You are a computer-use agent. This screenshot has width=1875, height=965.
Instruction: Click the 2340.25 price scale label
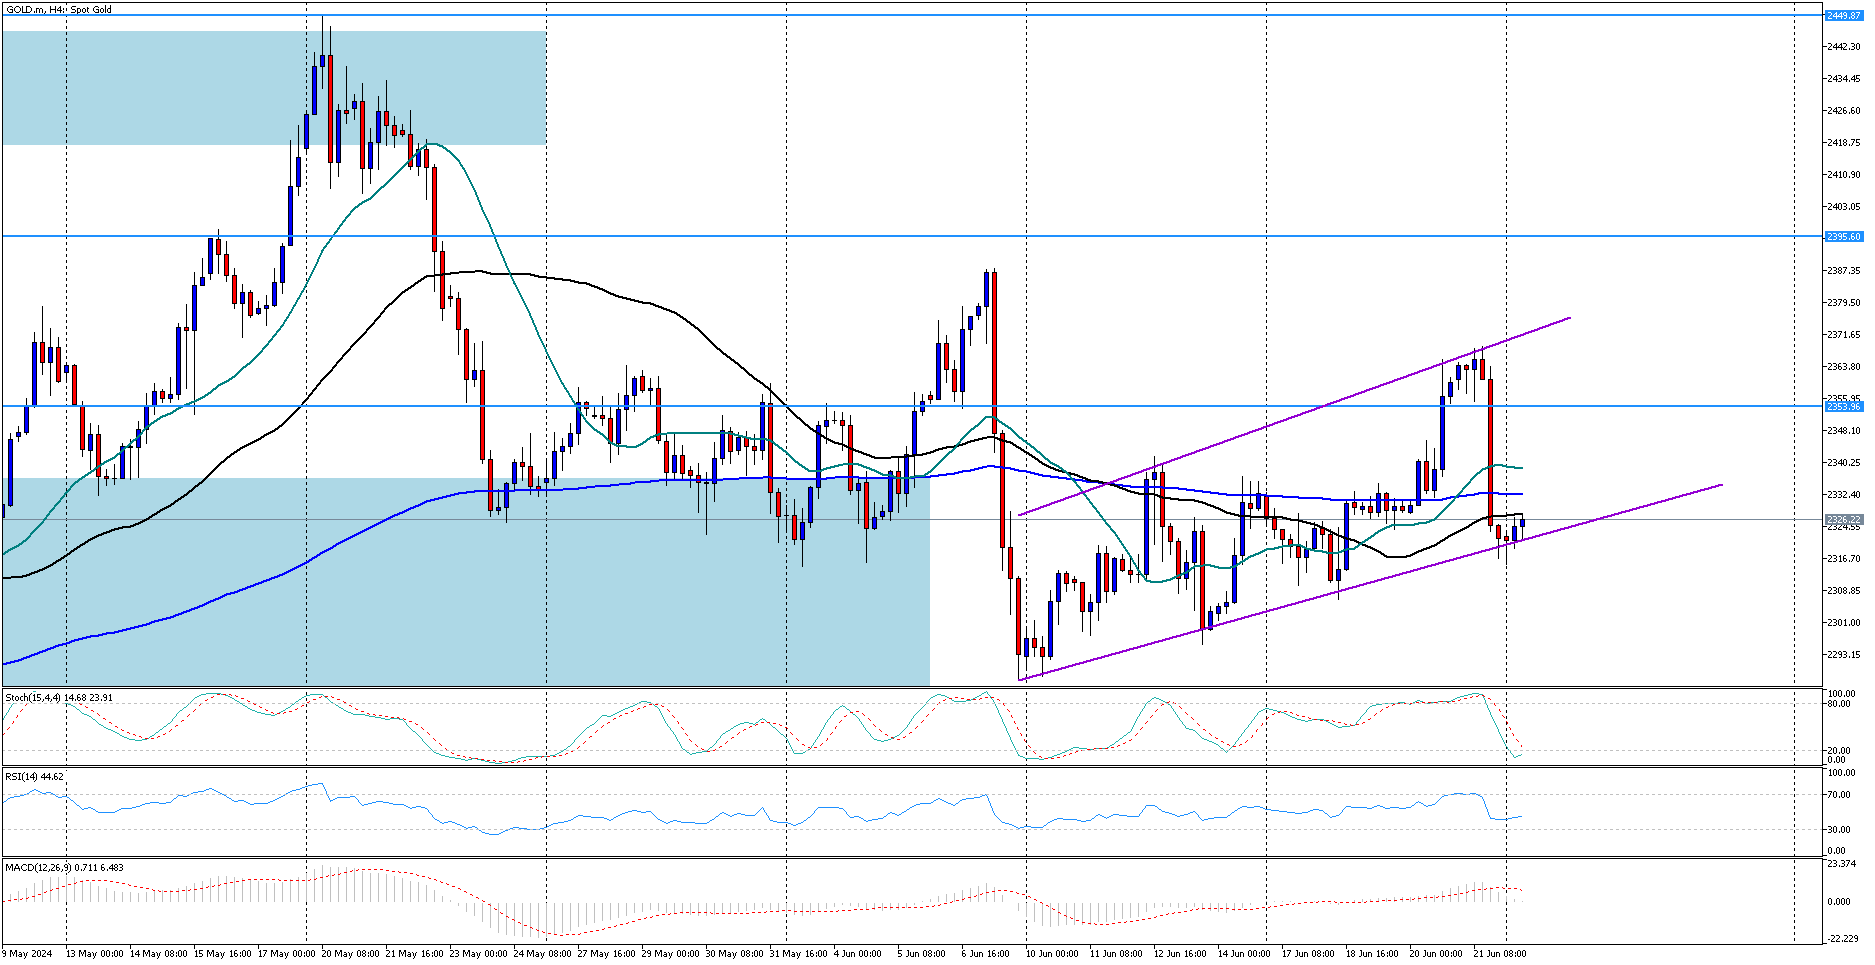point(1843,463)
